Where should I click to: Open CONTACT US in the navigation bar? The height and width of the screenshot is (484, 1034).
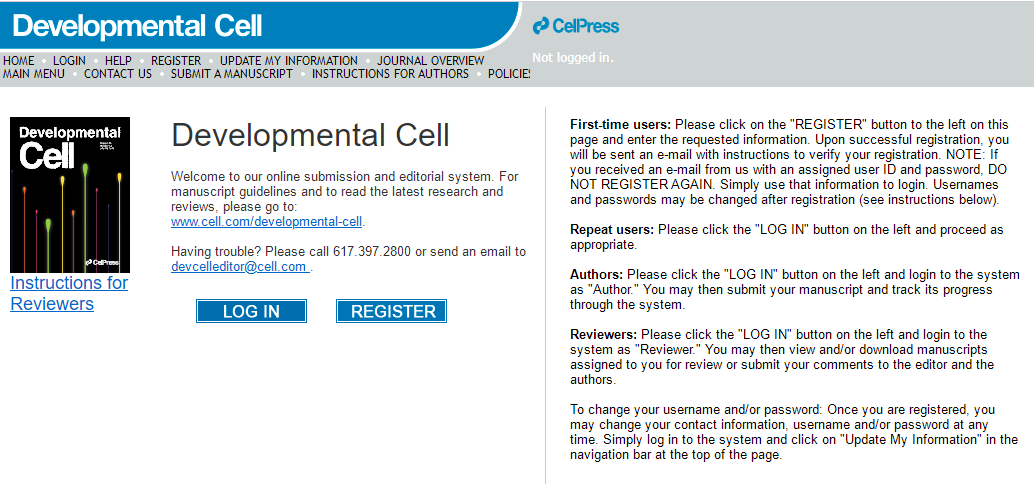pos(118,73)
